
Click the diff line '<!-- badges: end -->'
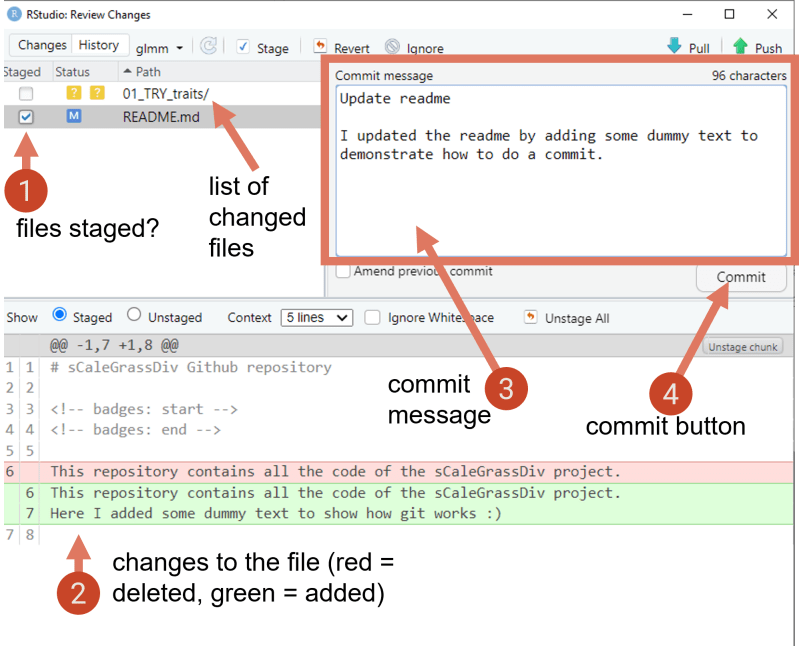tap(136, 430)
